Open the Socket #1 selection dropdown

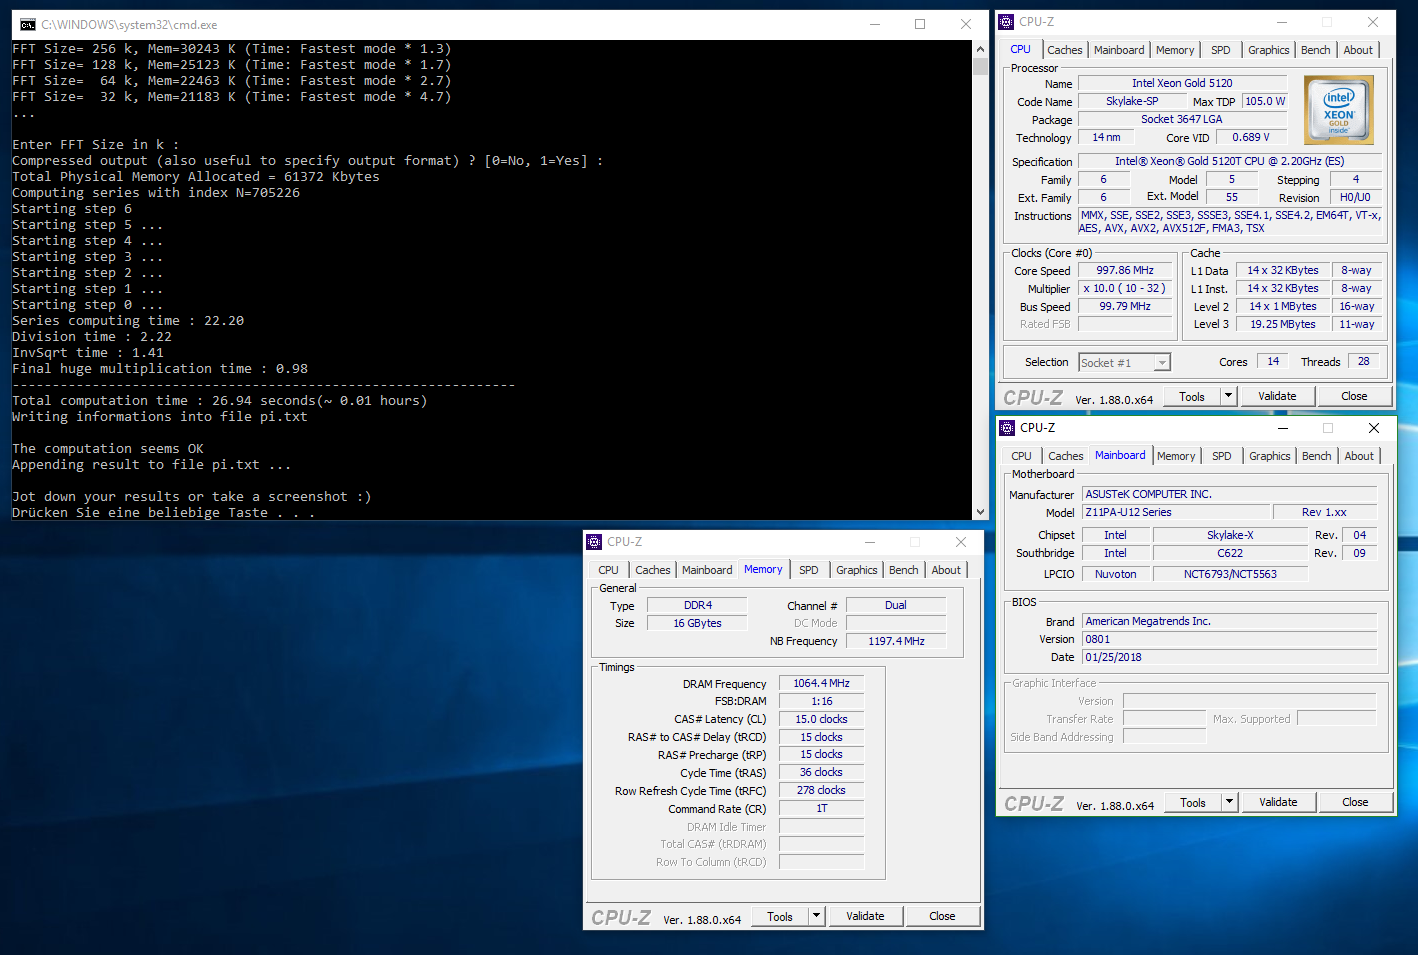pyautogui.click(x=1161, y=363)
